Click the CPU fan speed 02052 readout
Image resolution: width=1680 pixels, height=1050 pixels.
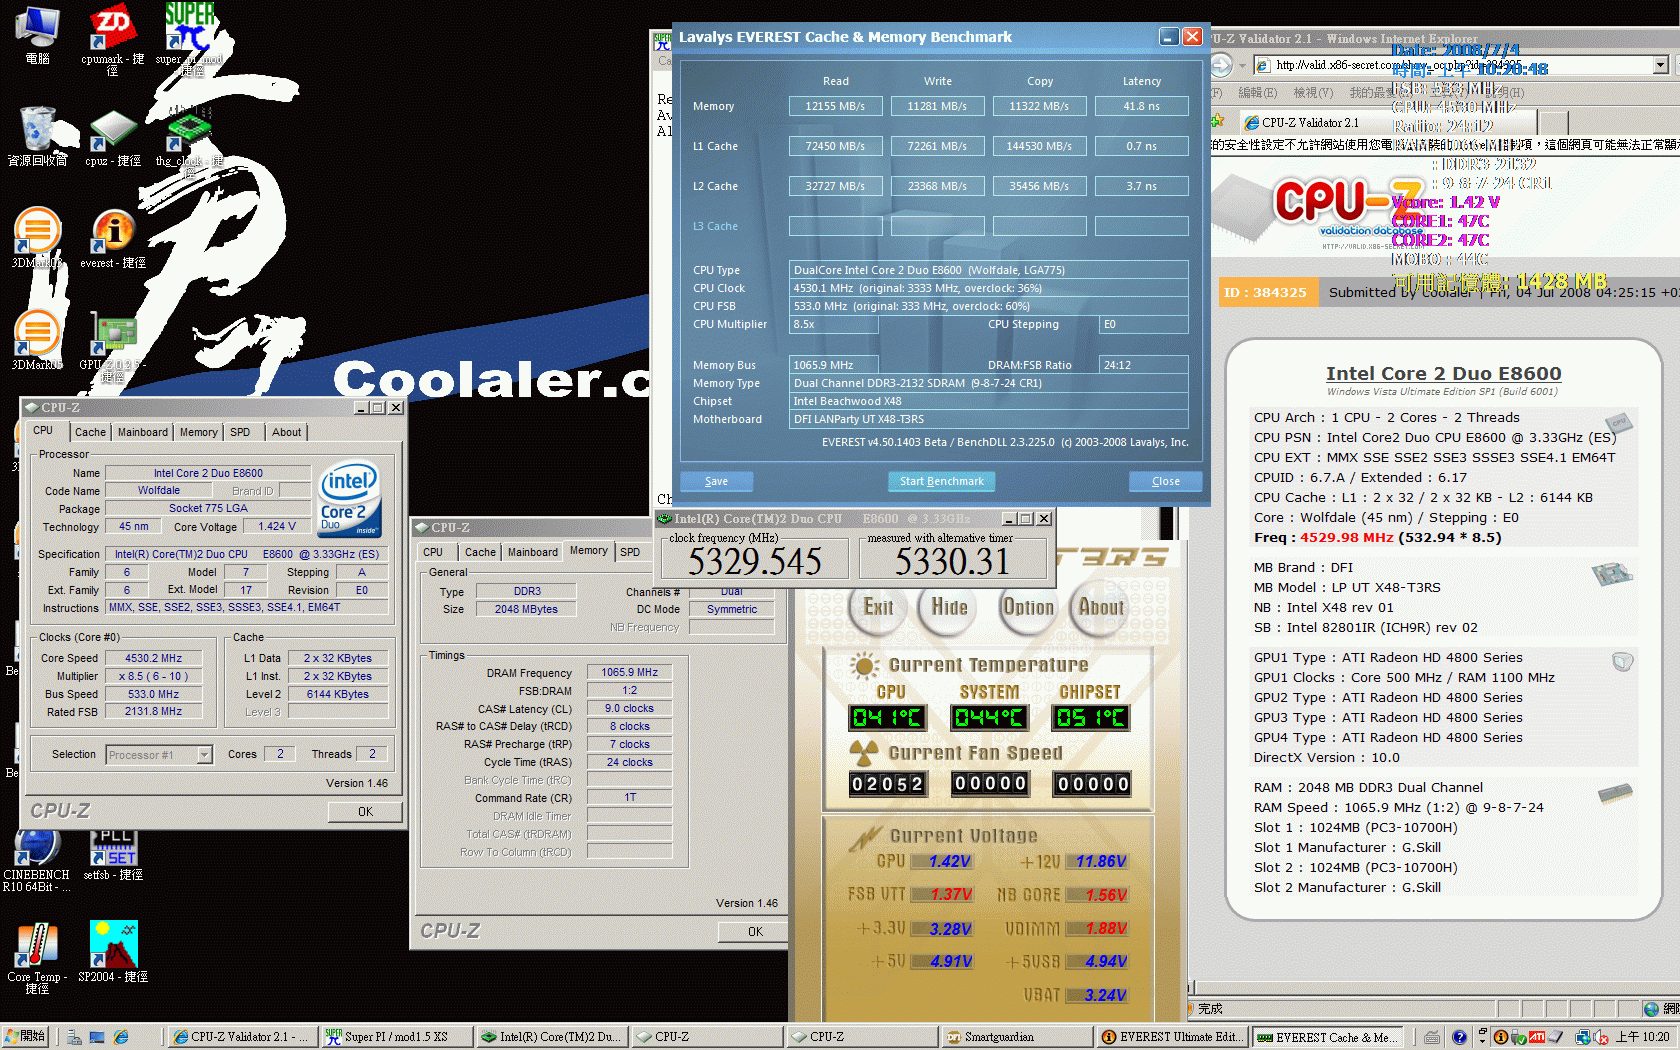(887, 784)
